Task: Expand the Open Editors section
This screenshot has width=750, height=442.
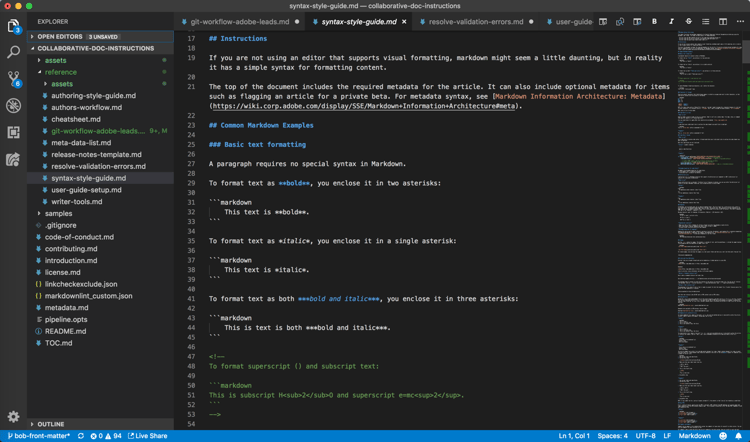Action: (60, 36)
